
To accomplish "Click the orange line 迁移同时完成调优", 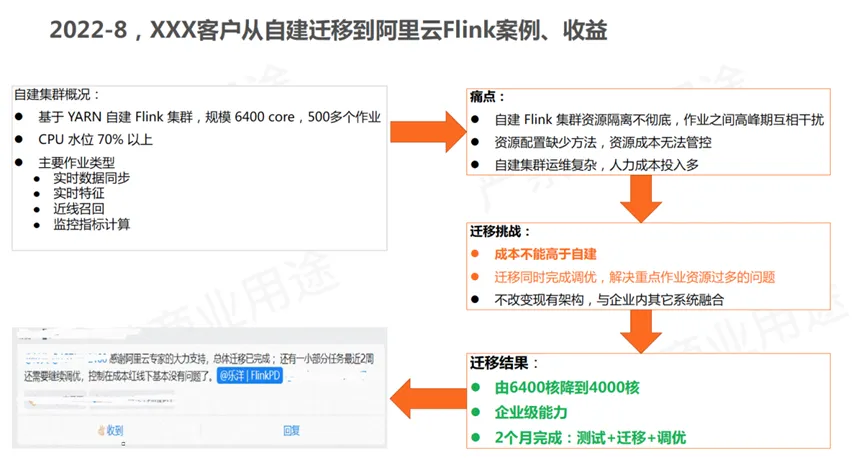I will (x=634, y=277).
